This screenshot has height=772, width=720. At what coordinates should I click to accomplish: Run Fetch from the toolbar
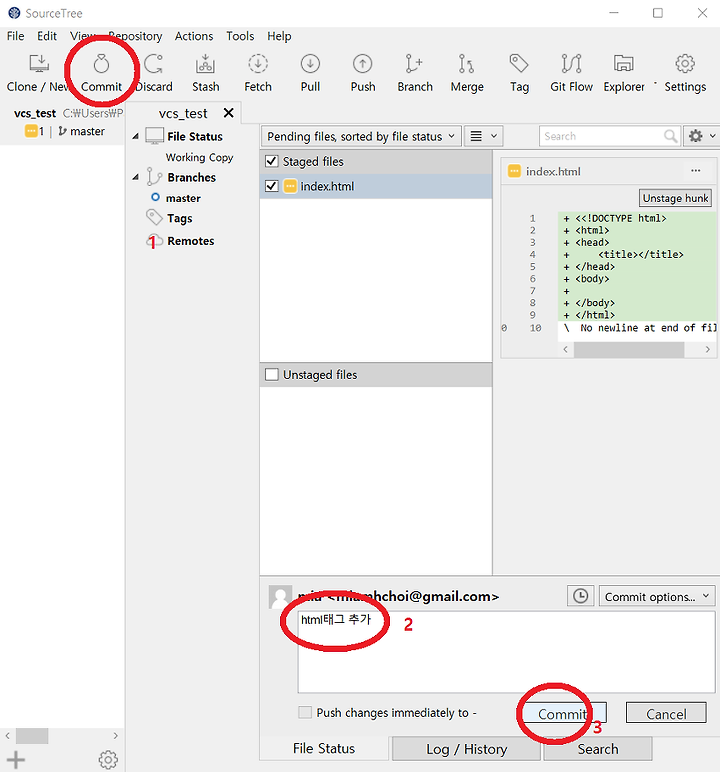point(258,73)
